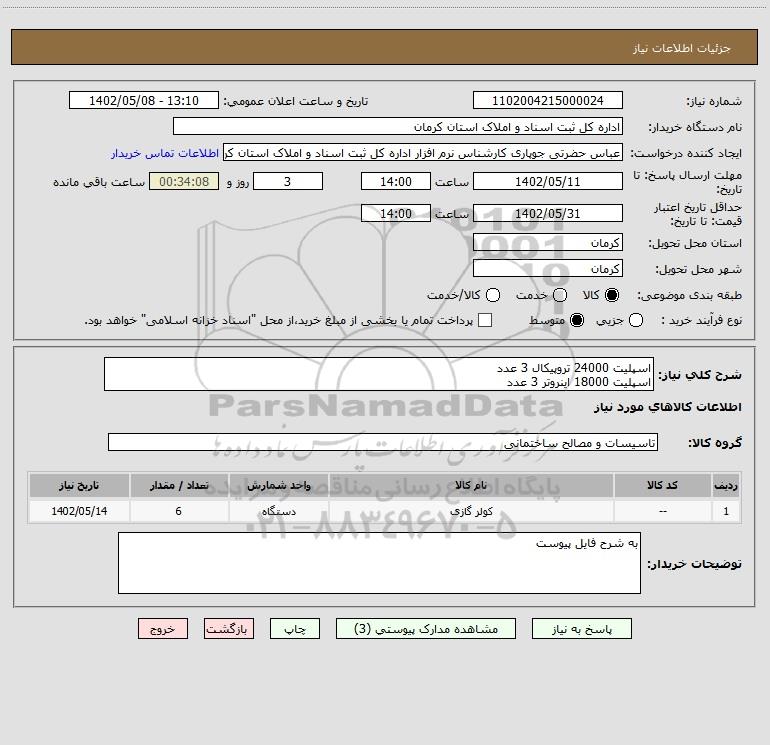Click the واحد شمارش column header
Image resolution: width=770 pixels, height=745 pixels.
pos(278,485)
